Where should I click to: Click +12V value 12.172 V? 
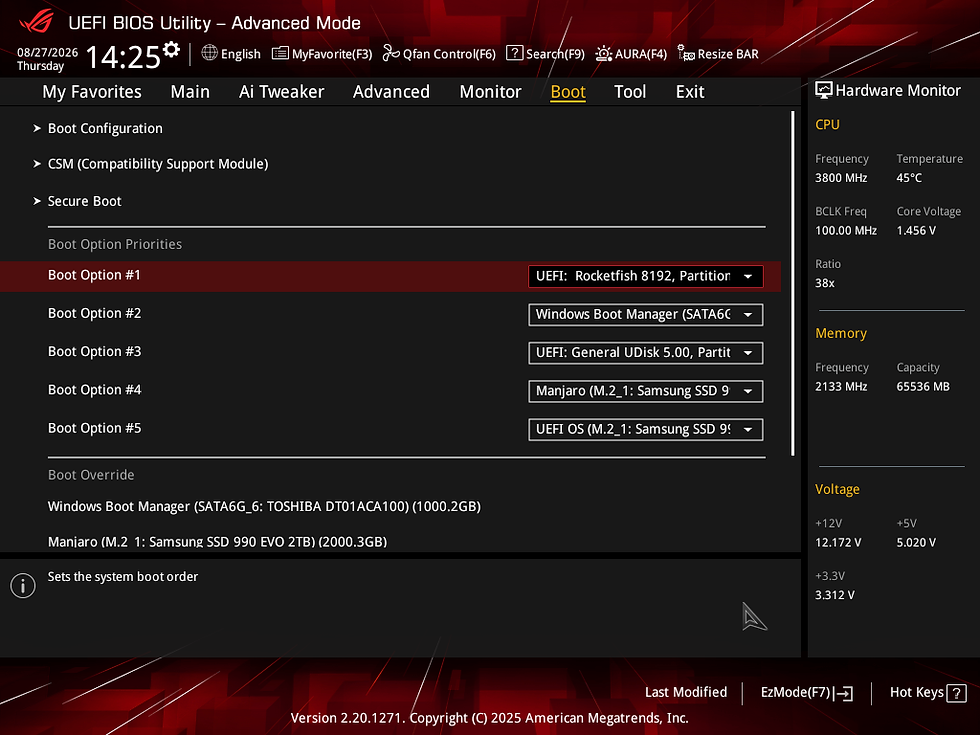pos(838,542)
